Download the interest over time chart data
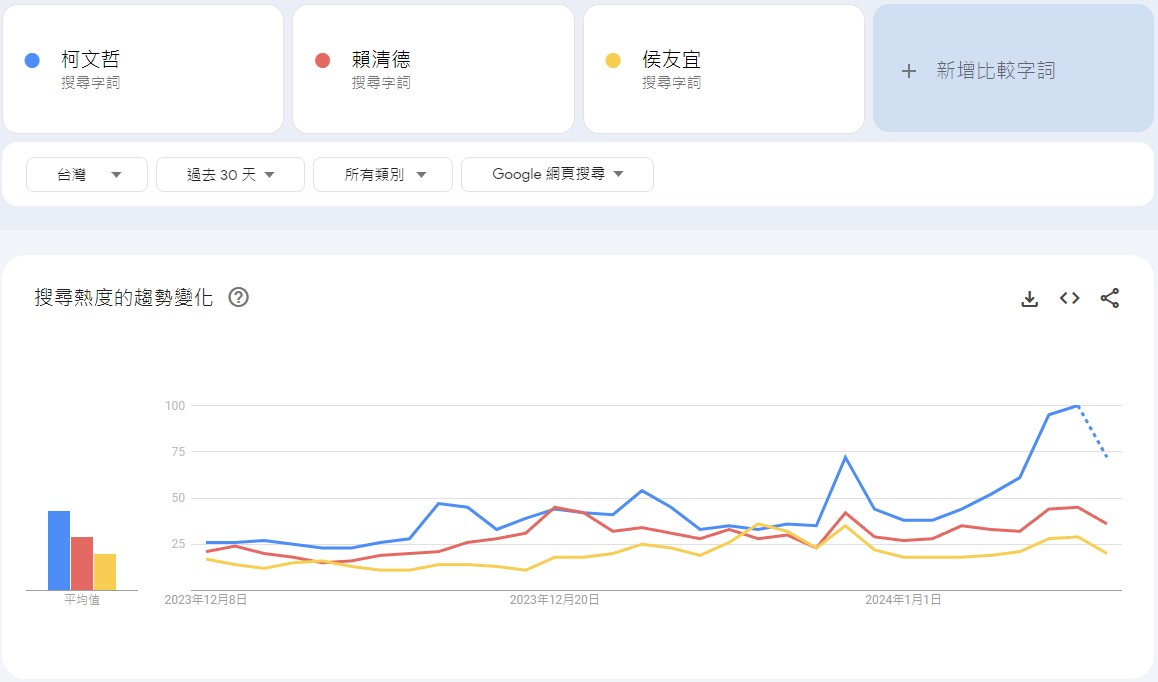 (1029, 299)
